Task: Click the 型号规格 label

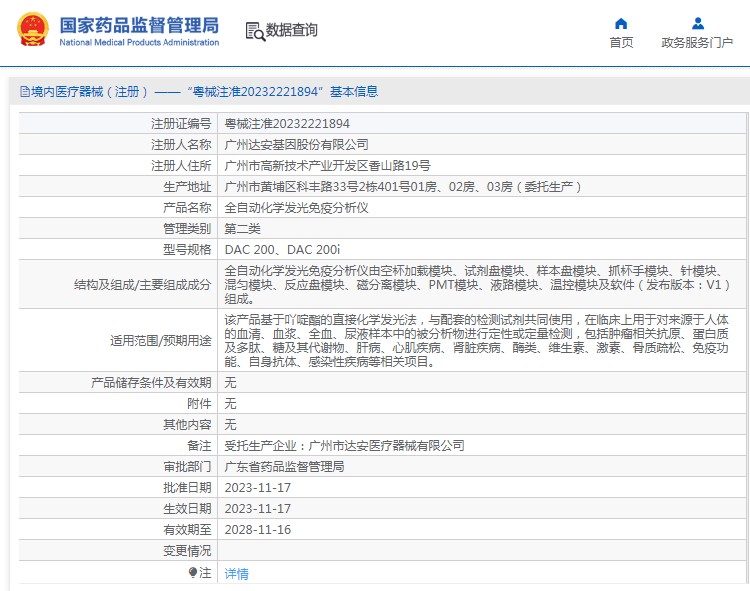Action: pos(187,250)
